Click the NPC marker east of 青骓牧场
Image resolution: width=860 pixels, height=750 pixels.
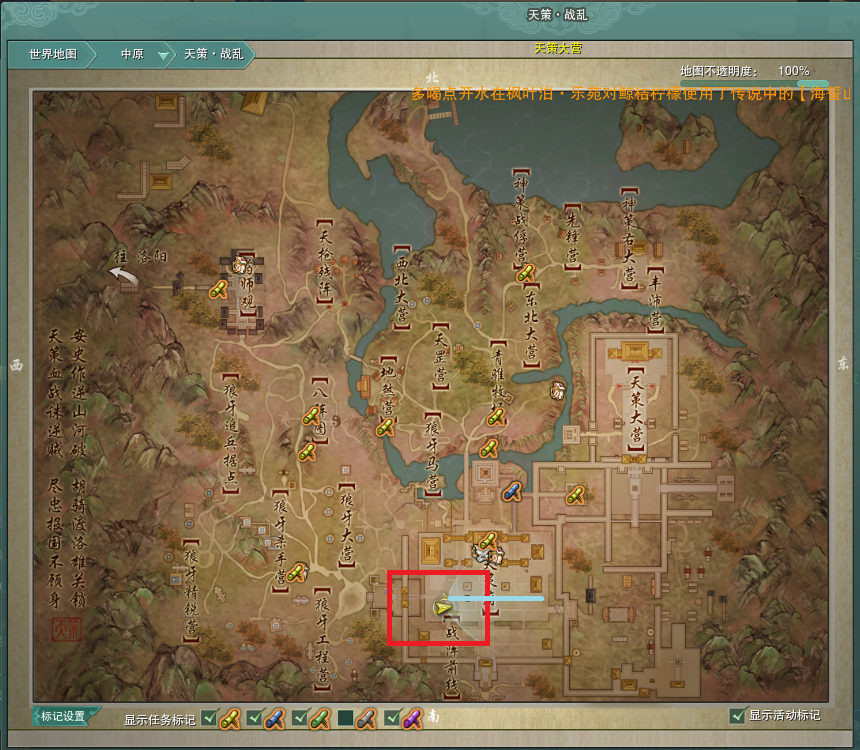pos(557,391)
